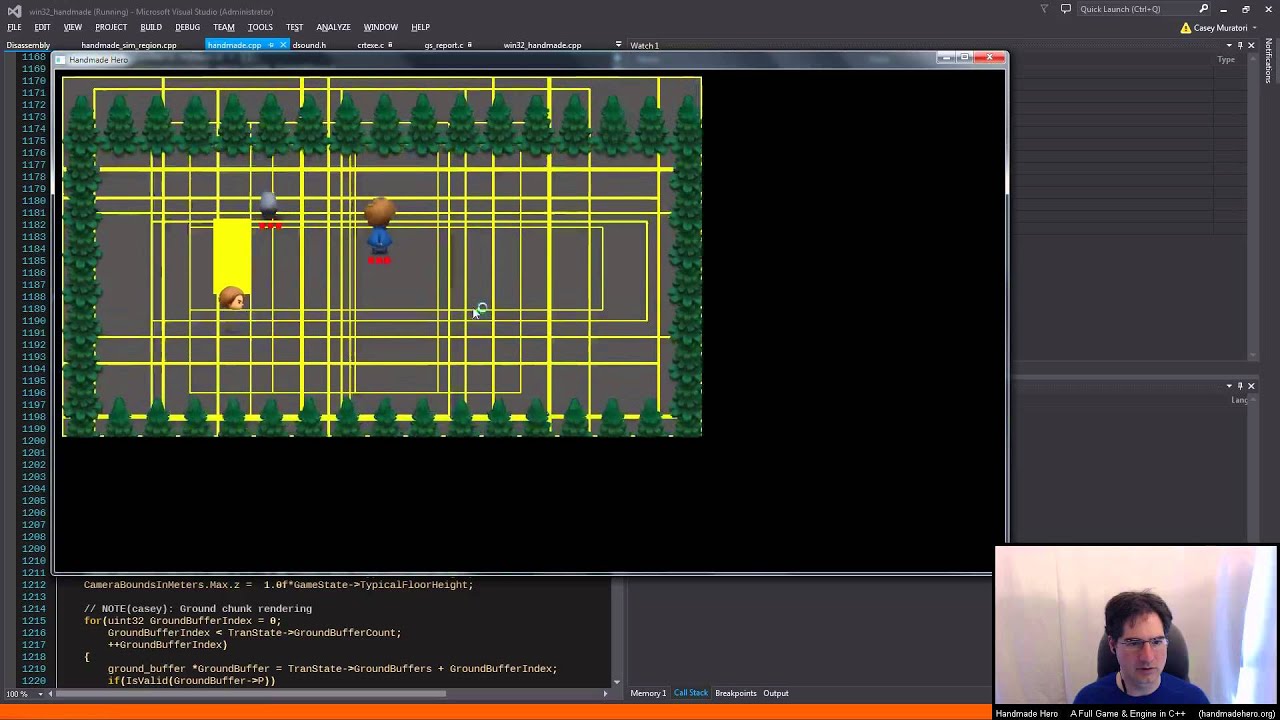
Task: Switch to the Breakpoints tab
Action: click(736, 693)
